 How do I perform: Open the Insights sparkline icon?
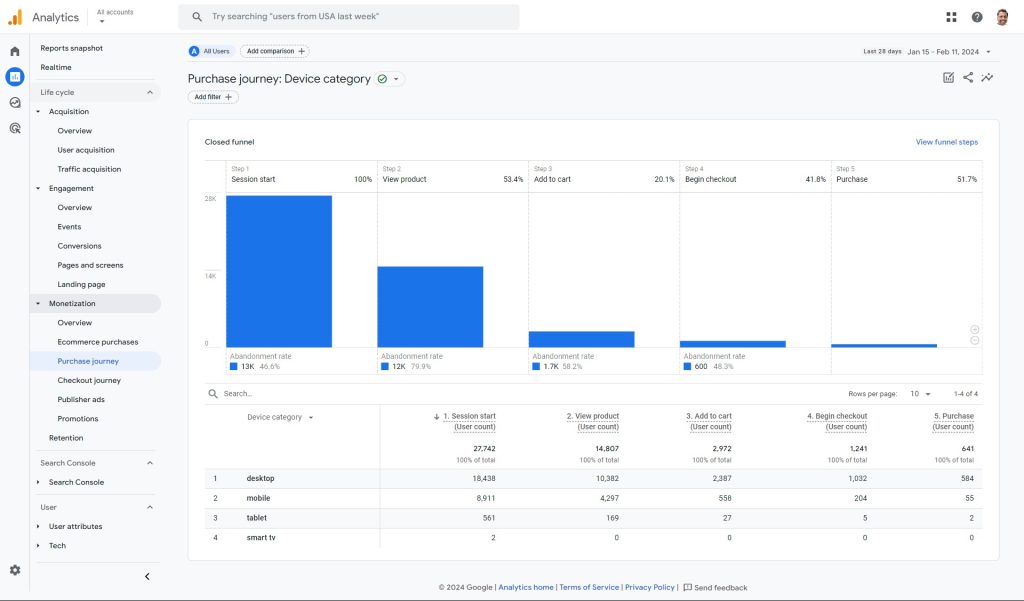coord(987,78)
